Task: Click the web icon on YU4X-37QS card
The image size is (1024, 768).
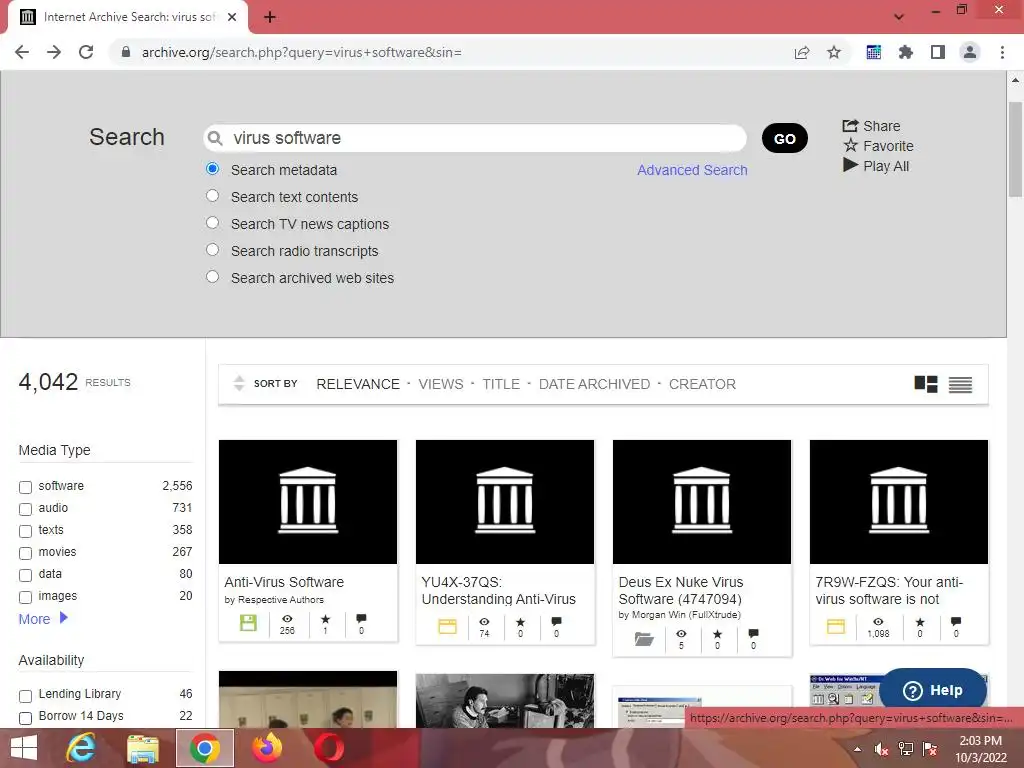Action: (447, 627)
